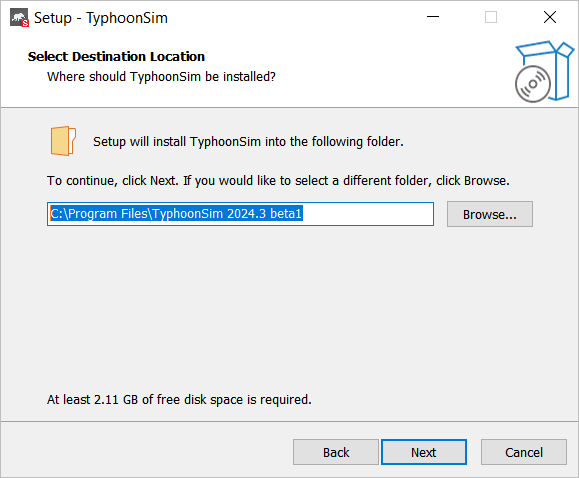Go to the previous step with Back
Screen dimensions: 579x478
point(336,452)
